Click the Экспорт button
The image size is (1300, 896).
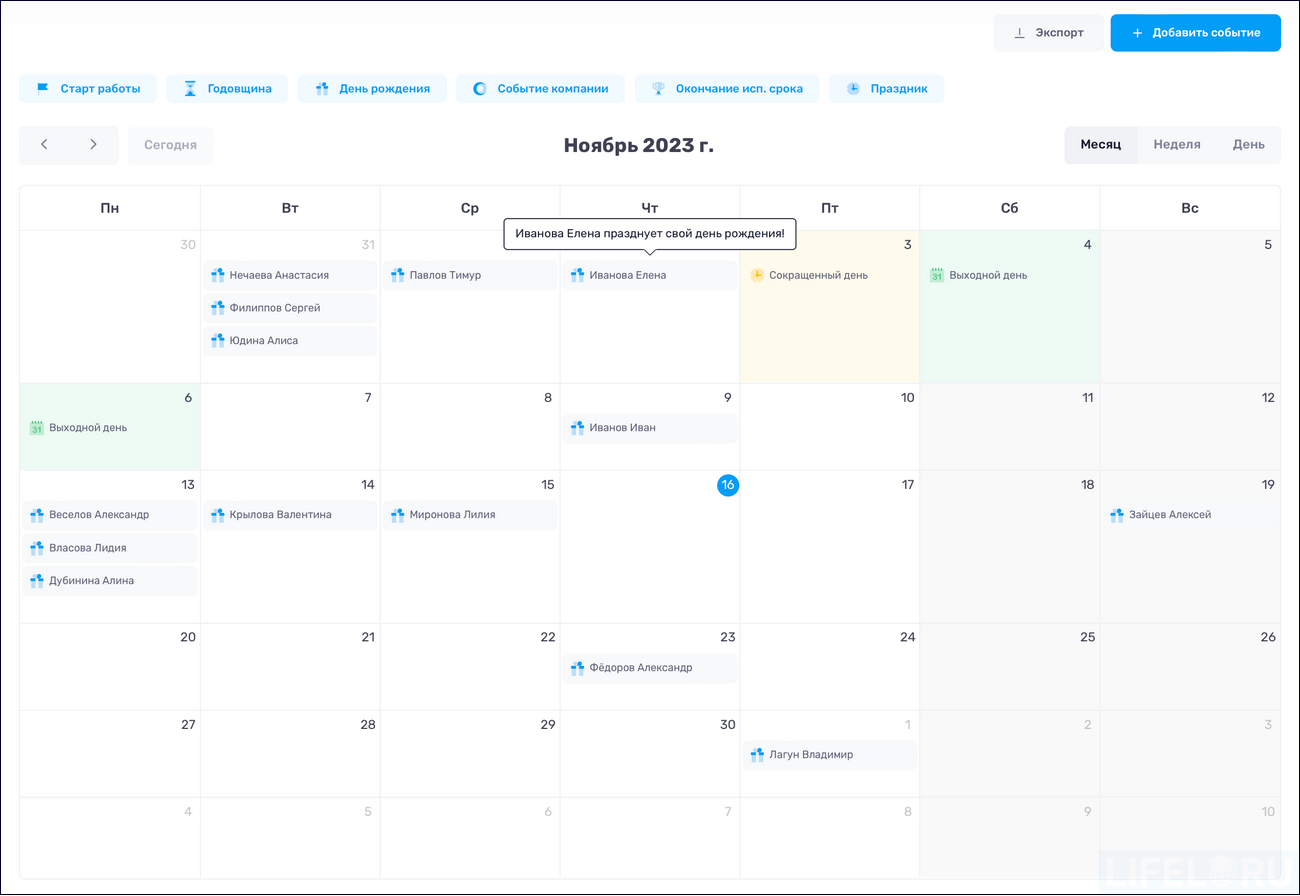coord(1049,32)
